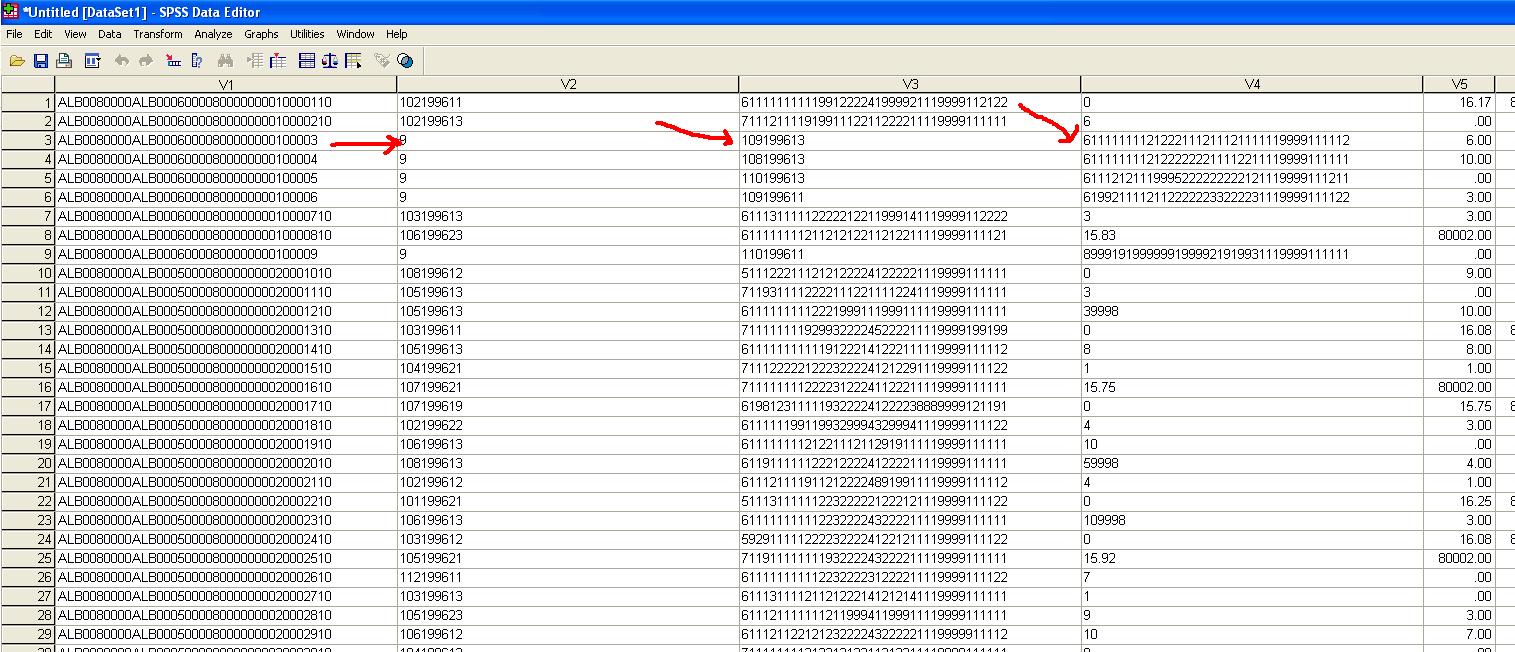Image resolution: width=1515 pixels, height=652 pixels.
Task: Click the Insert Cases icon
Action: (254, 61)
